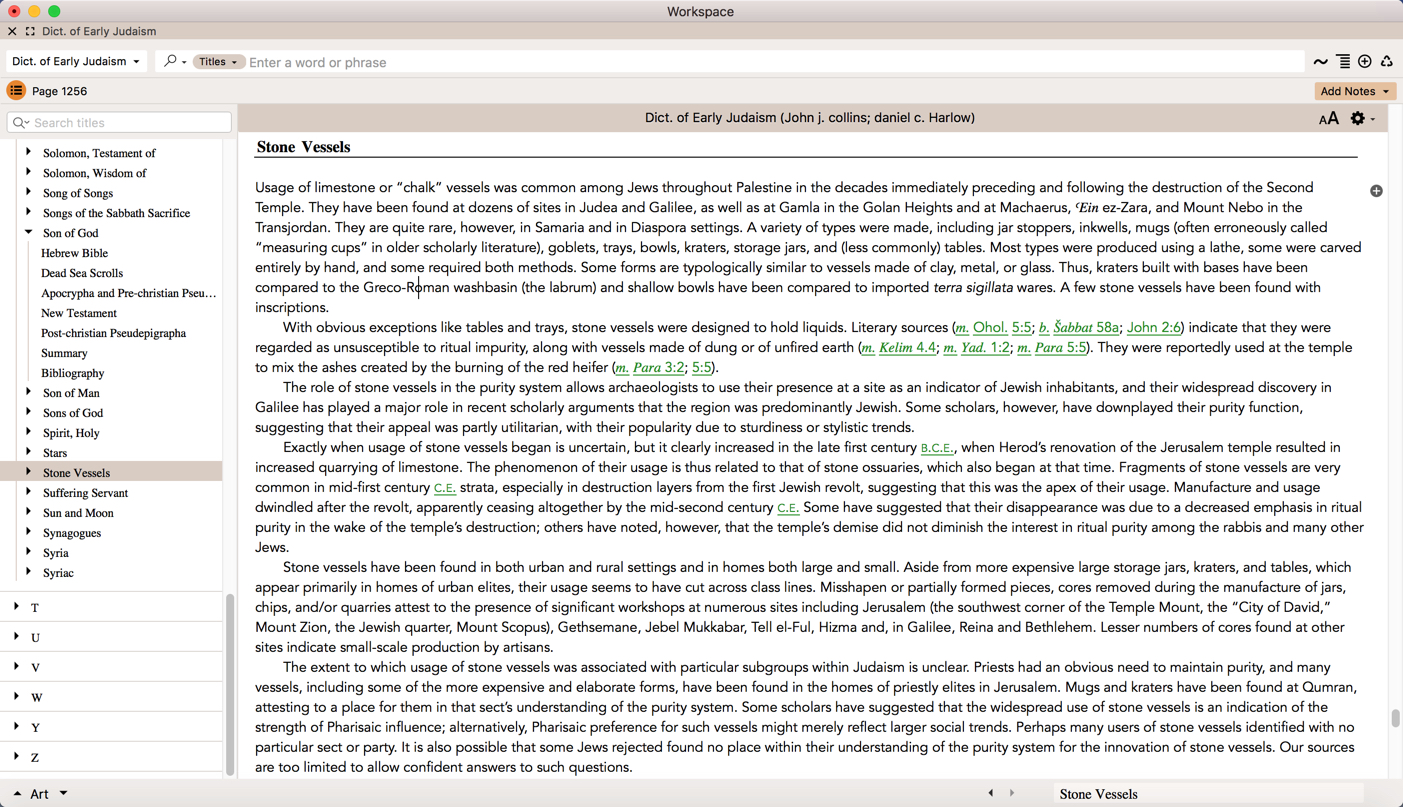Open the gear display settings menu

pyautogui.click(x=1363, y=118)
